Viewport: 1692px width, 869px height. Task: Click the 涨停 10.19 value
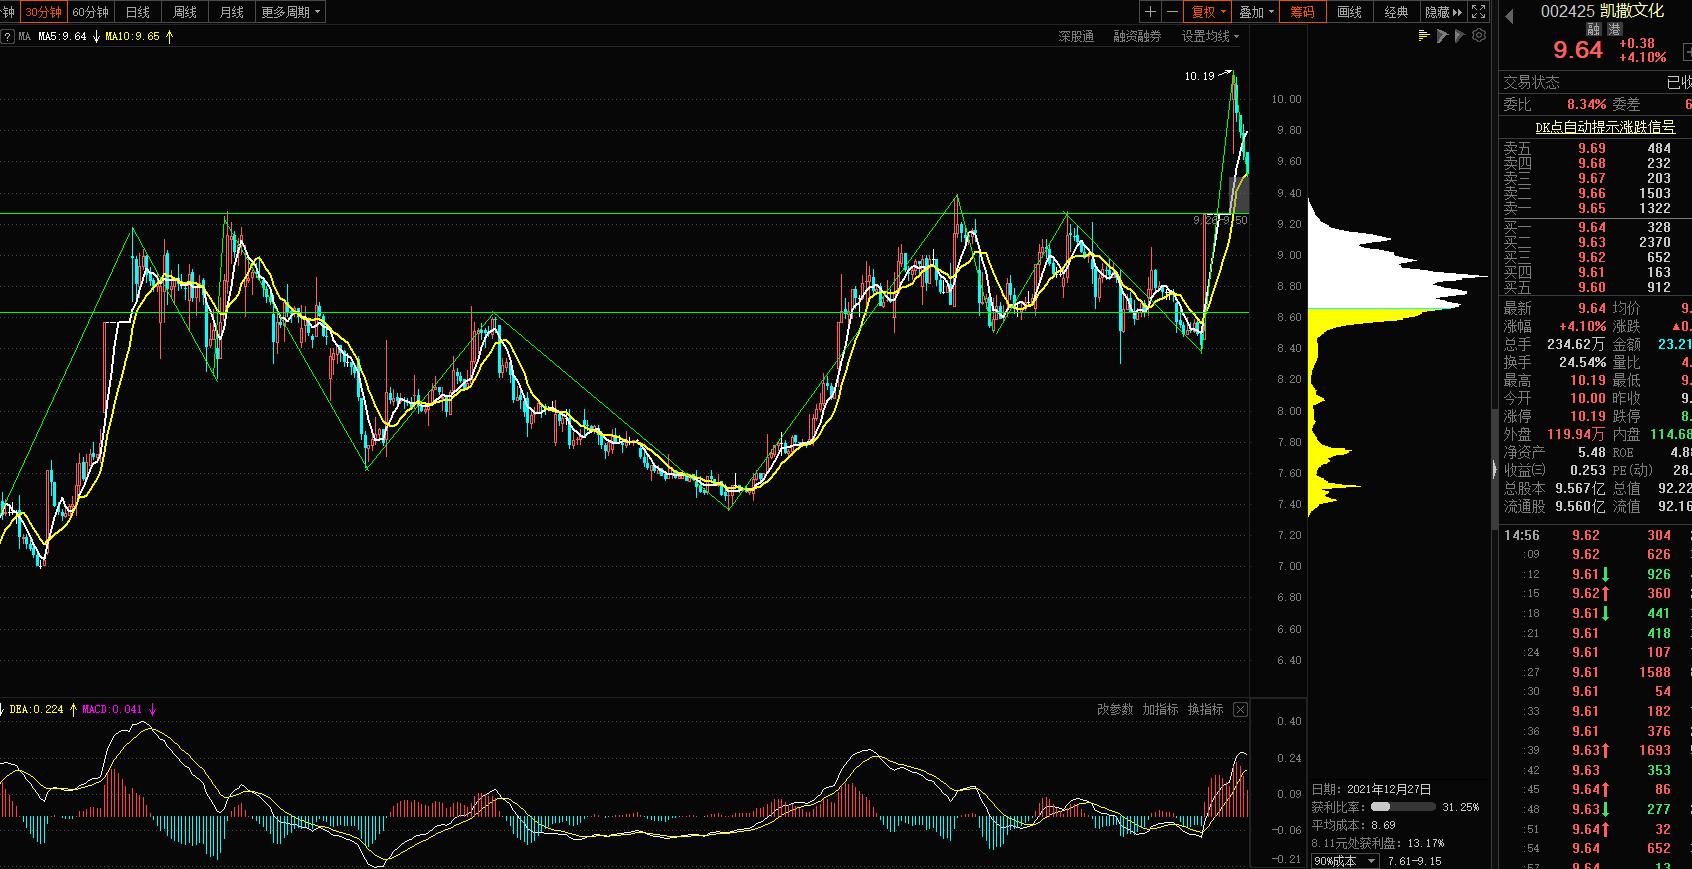click(1587, 416)
